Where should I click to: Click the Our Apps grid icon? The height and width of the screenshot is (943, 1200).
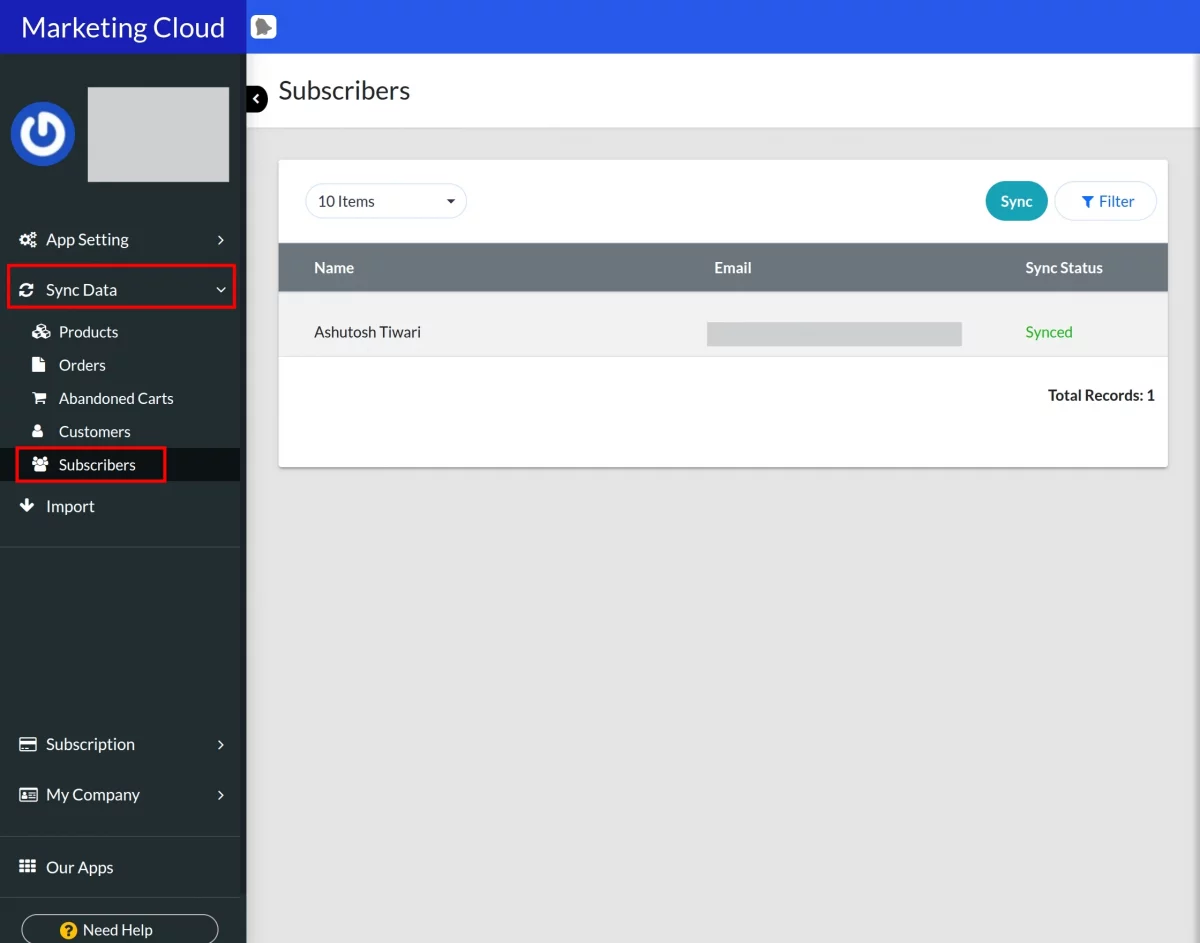tap(28, 867)
